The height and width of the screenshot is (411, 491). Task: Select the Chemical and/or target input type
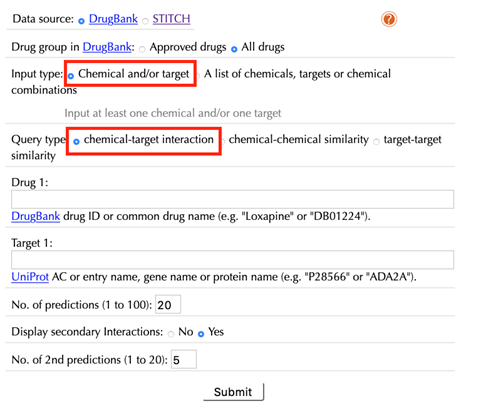[x=71, y=76]
